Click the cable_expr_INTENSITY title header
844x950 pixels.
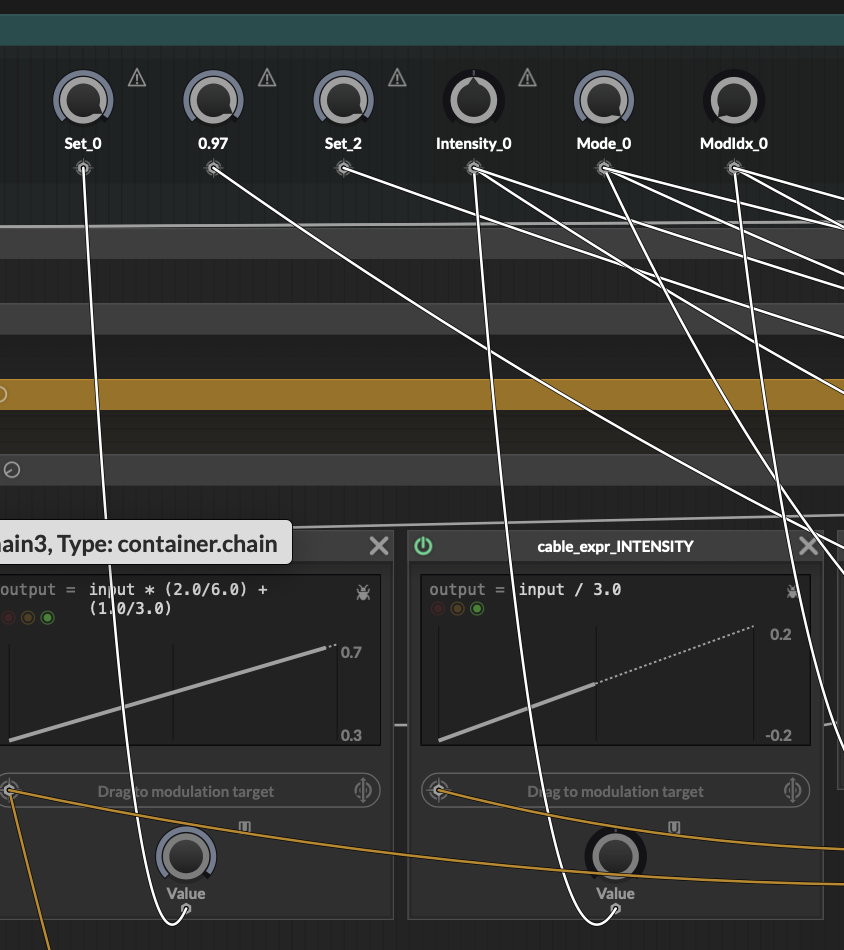coord(615,546)
